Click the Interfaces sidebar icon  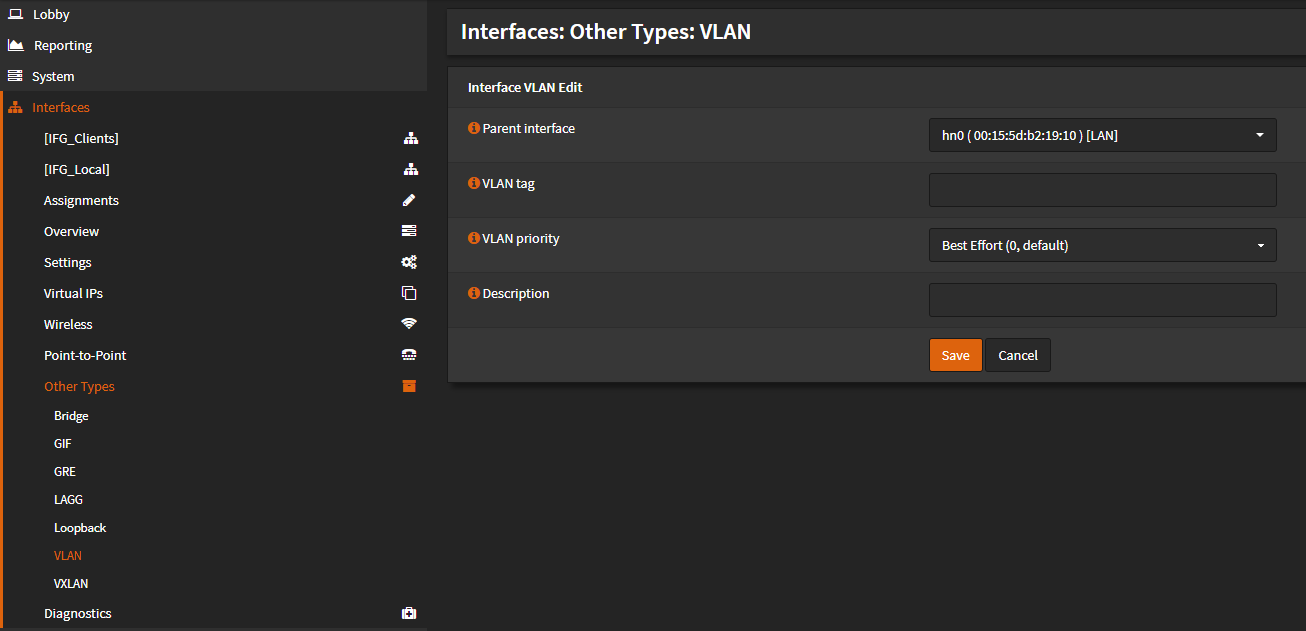pyautogui.click(x=15, y=107)
